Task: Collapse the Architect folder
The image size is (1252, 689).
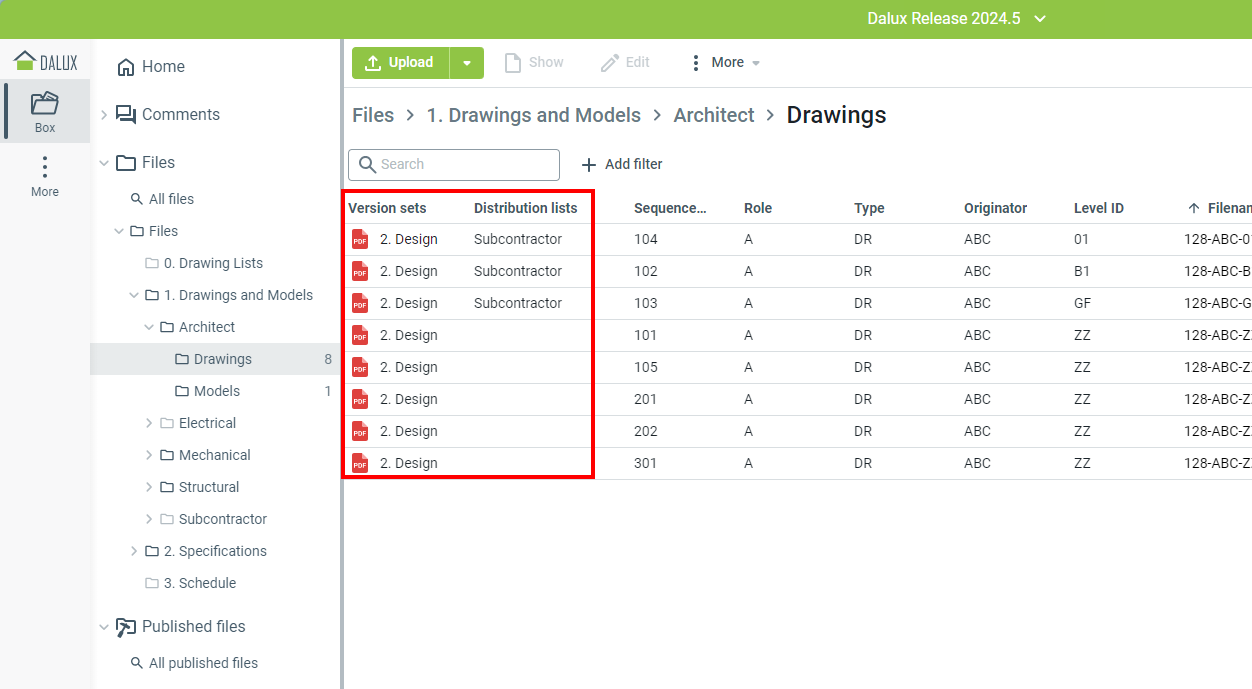Action: tap(150, 327)
